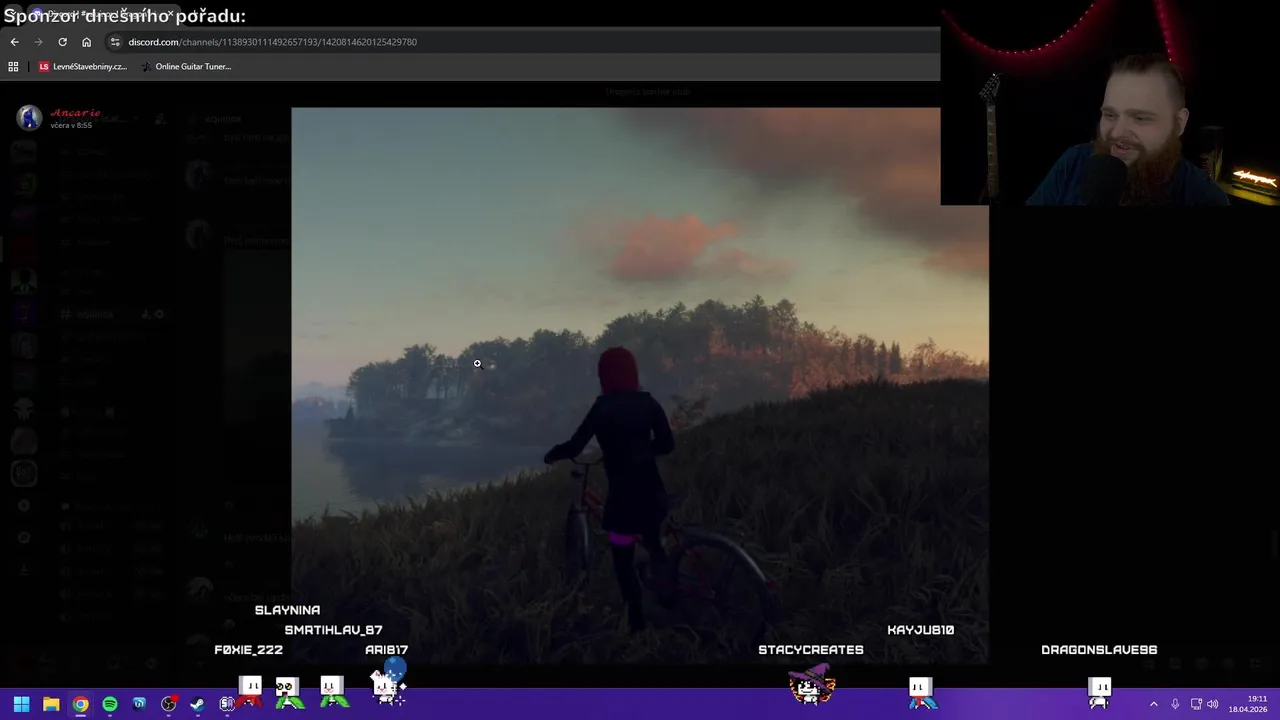The height and width of the screenshot is (720, 1280).
Task: Click the discord.com address bar
Action: (520, 42)
